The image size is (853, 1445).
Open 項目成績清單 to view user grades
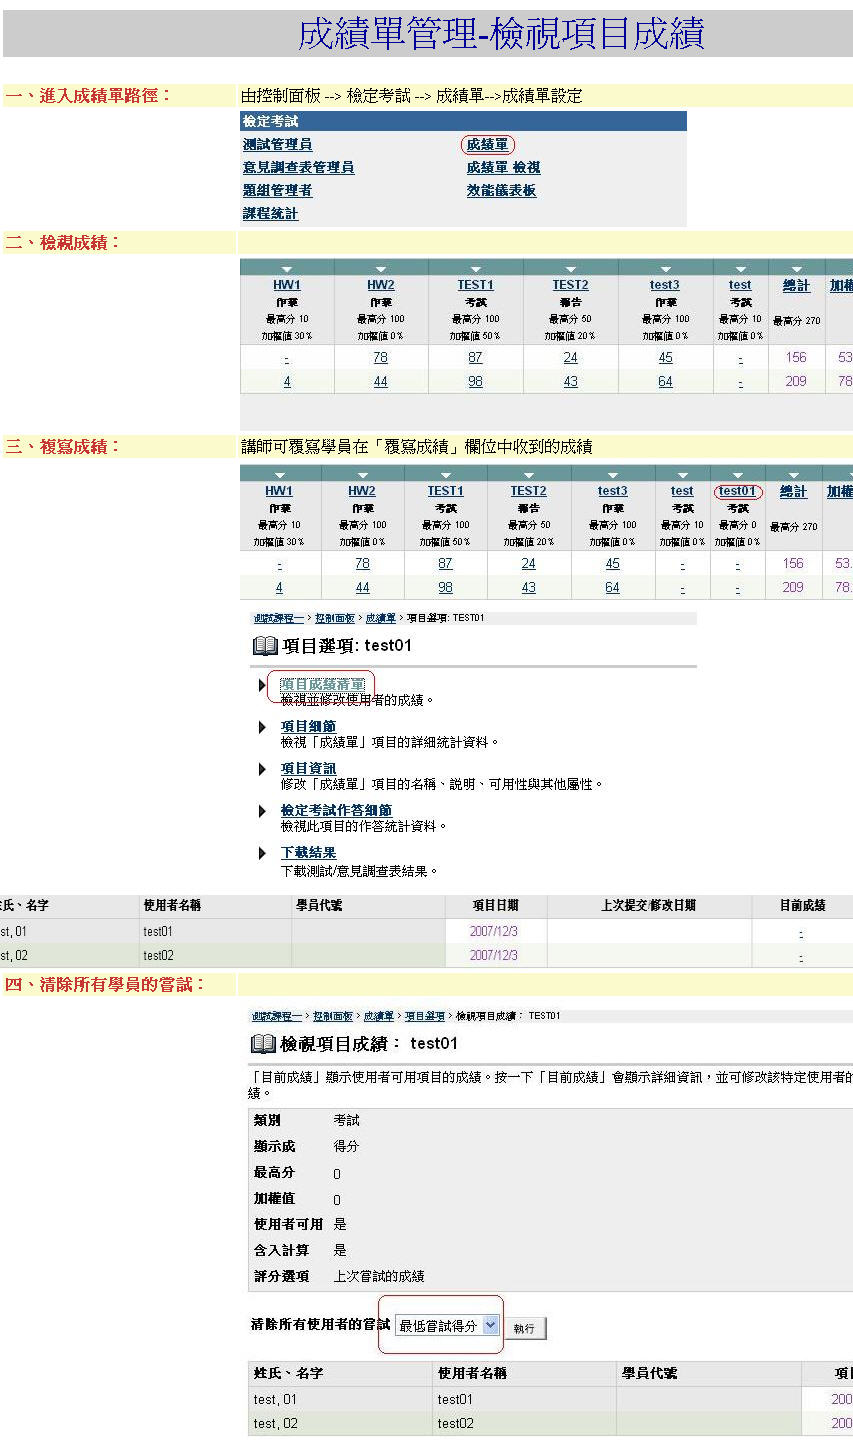pyautogui.click(x=322, y=685)
